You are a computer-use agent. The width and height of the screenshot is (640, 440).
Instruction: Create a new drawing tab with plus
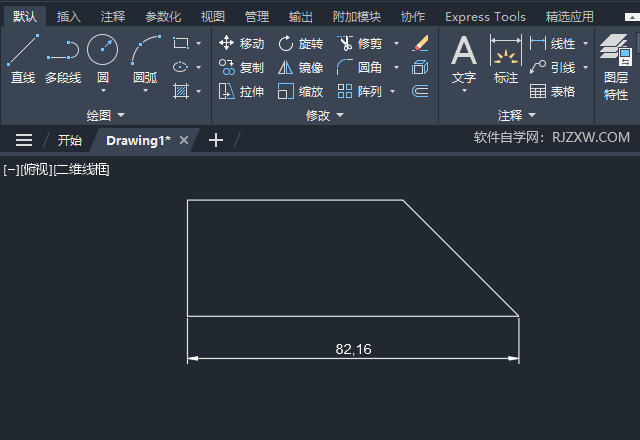point(216,140)
